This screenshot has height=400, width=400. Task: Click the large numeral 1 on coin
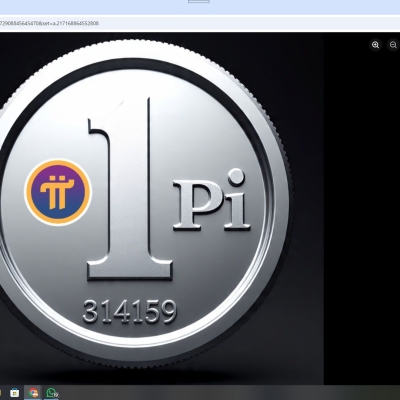[x=129, y=189]
